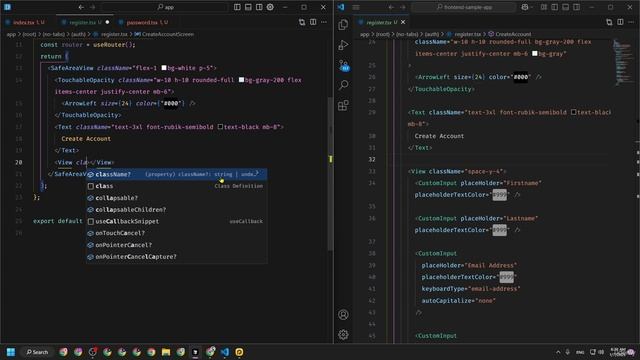Viewport: 640px width, 360px height.
Task: Go forward in right window title bar
Action: click(402, 7)
